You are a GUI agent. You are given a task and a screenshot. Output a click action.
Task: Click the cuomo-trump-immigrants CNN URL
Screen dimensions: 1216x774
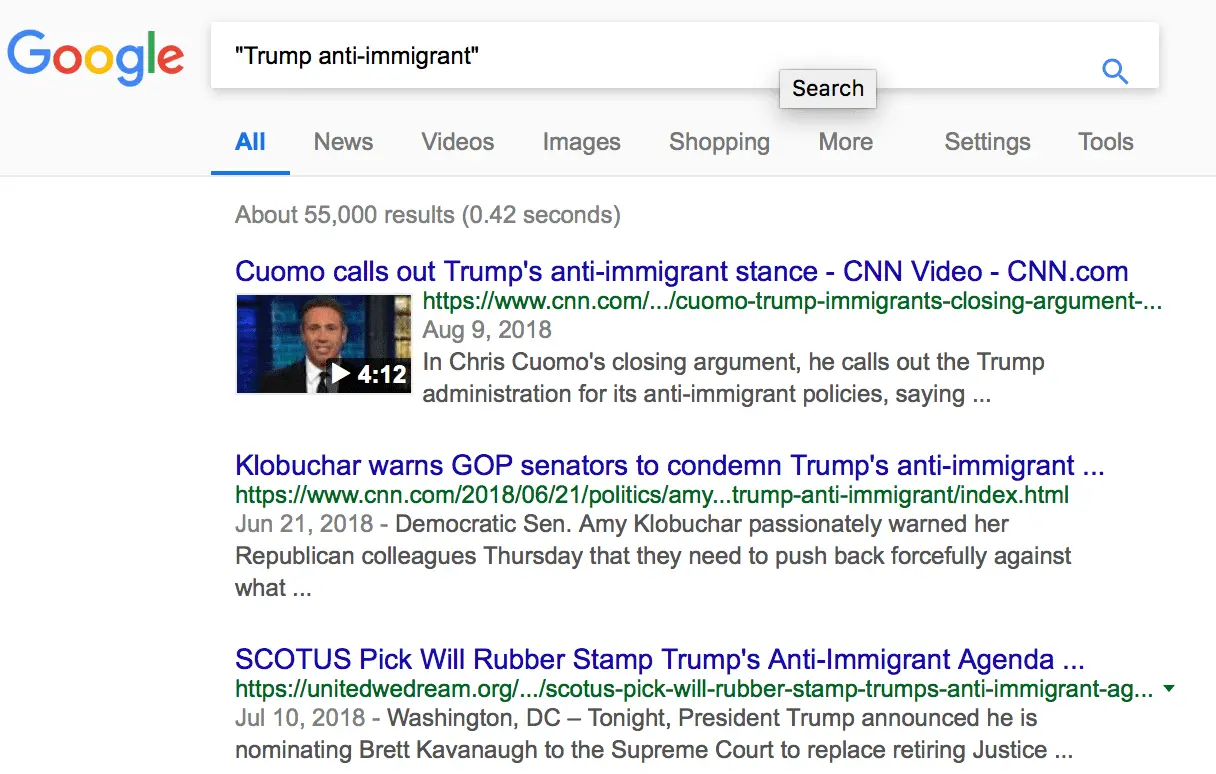pos(792,301)
